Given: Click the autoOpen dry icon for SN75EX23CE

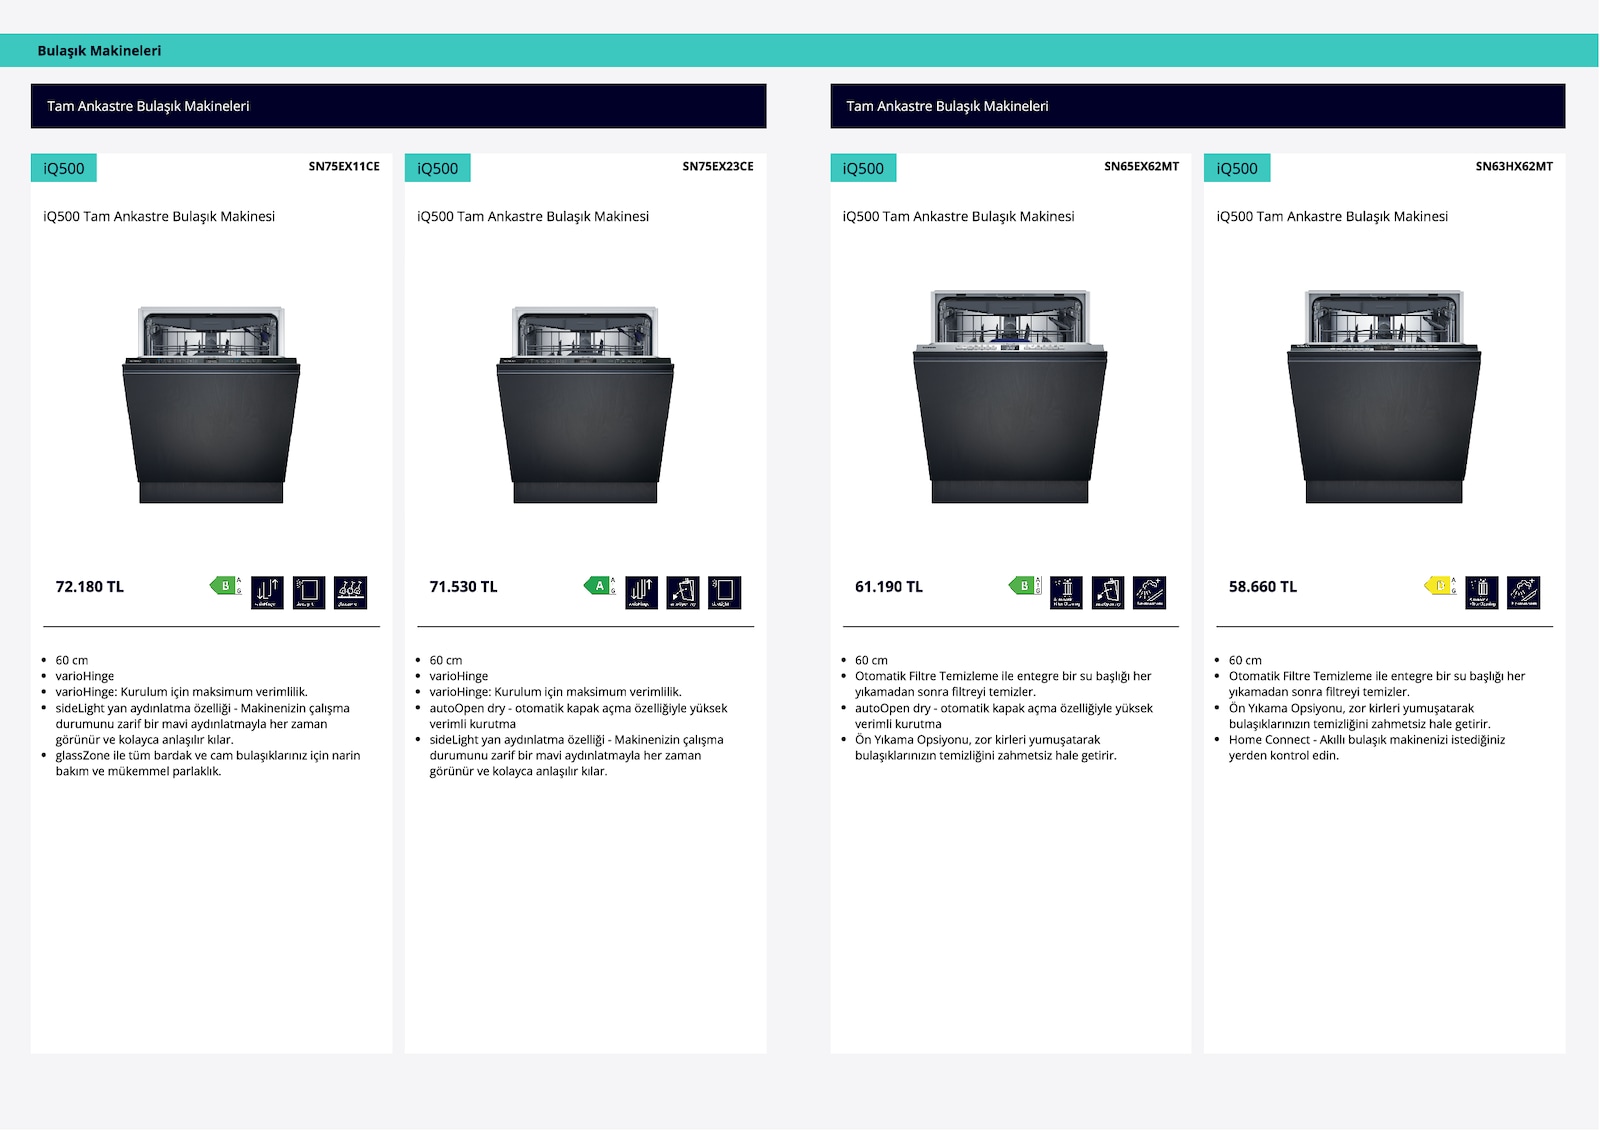Looking at the screenshot, I should click(683, 592).
